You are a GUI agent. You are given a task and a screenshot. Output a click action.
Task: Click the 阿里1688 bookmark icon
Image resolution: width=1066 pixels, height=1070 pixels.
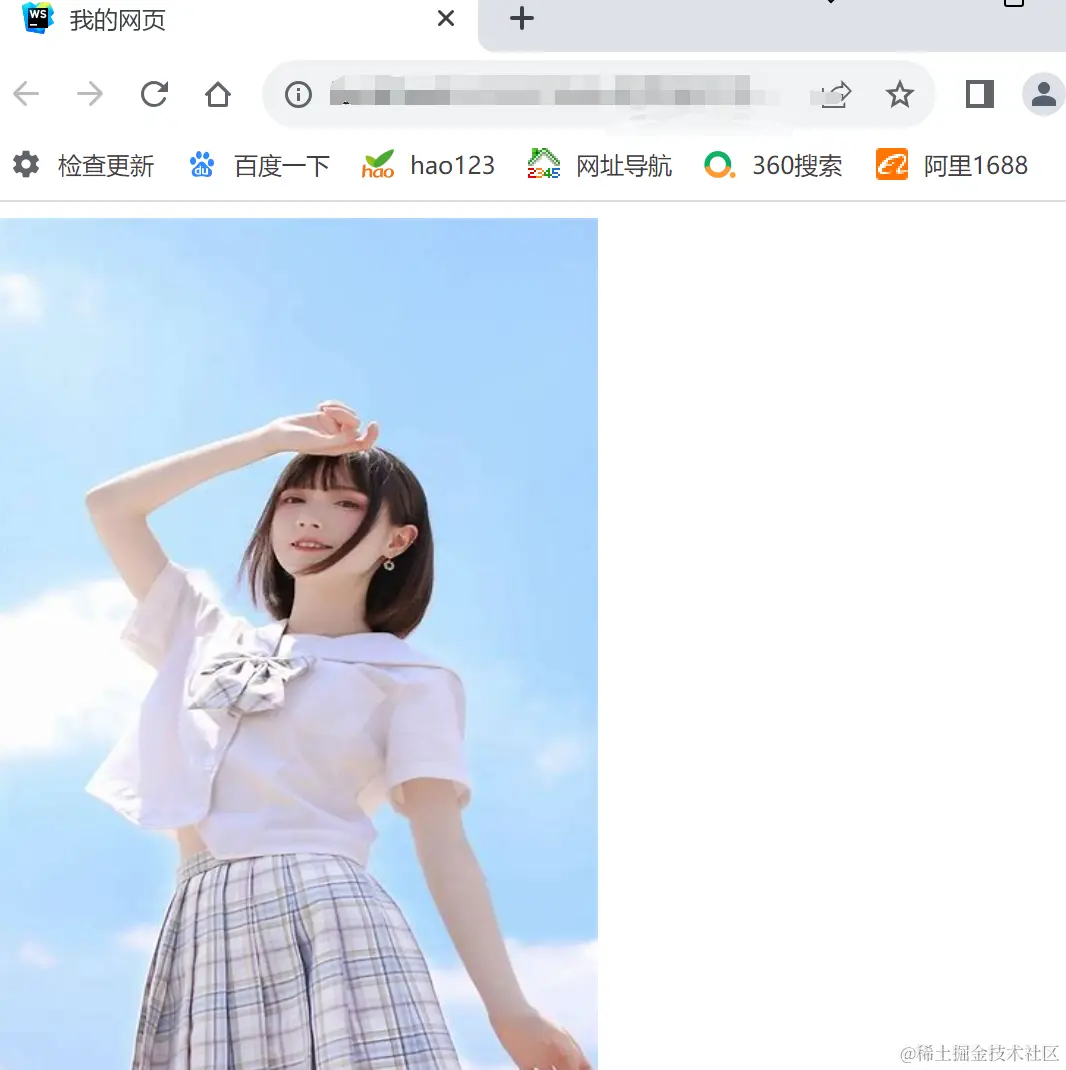(x=890, y=165)
